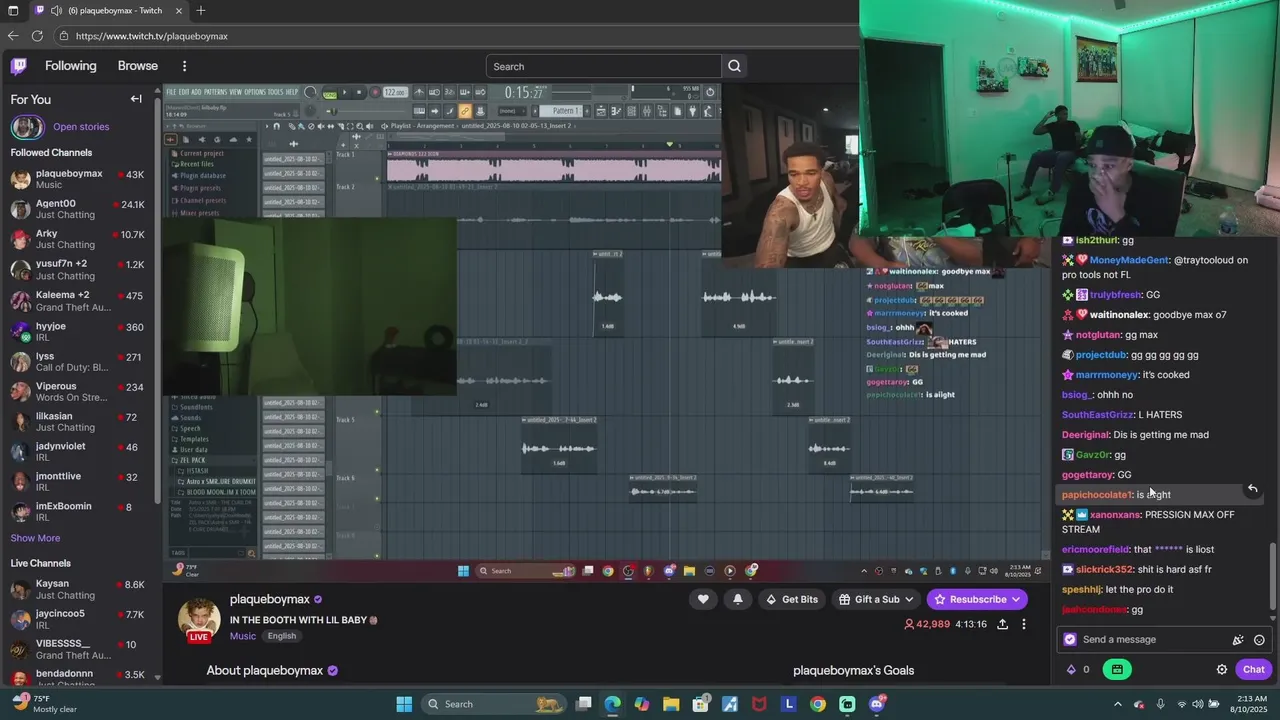The height and width of the screenshot is (720, 1280).
Task: Click the microphone icon in system tray
Action: (1160, 704)
